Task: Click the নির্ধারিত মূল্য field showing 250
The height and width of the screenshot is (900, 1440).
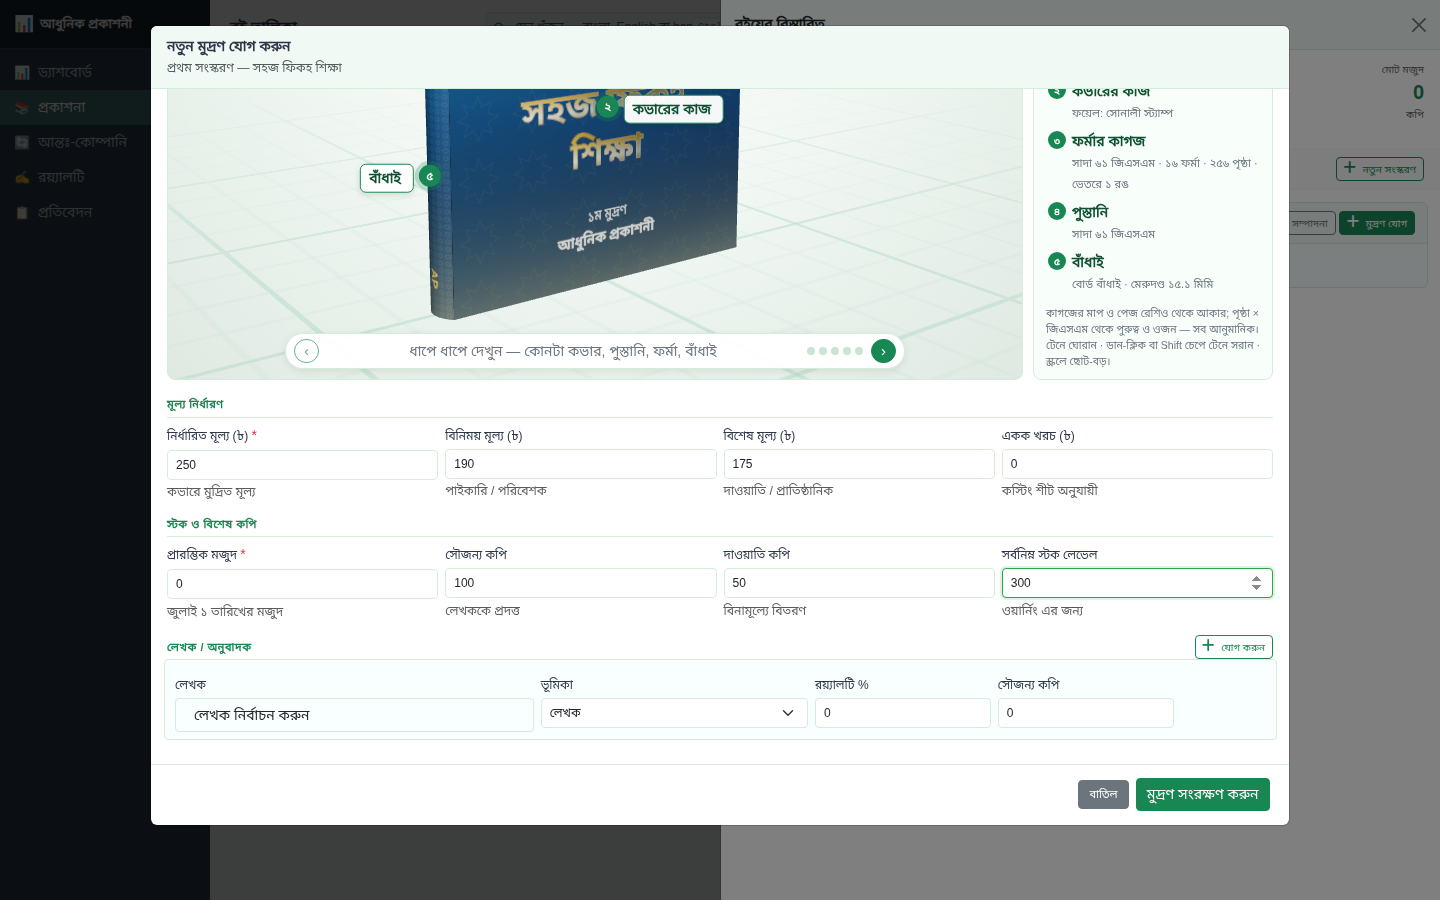Action: [302, 465]
